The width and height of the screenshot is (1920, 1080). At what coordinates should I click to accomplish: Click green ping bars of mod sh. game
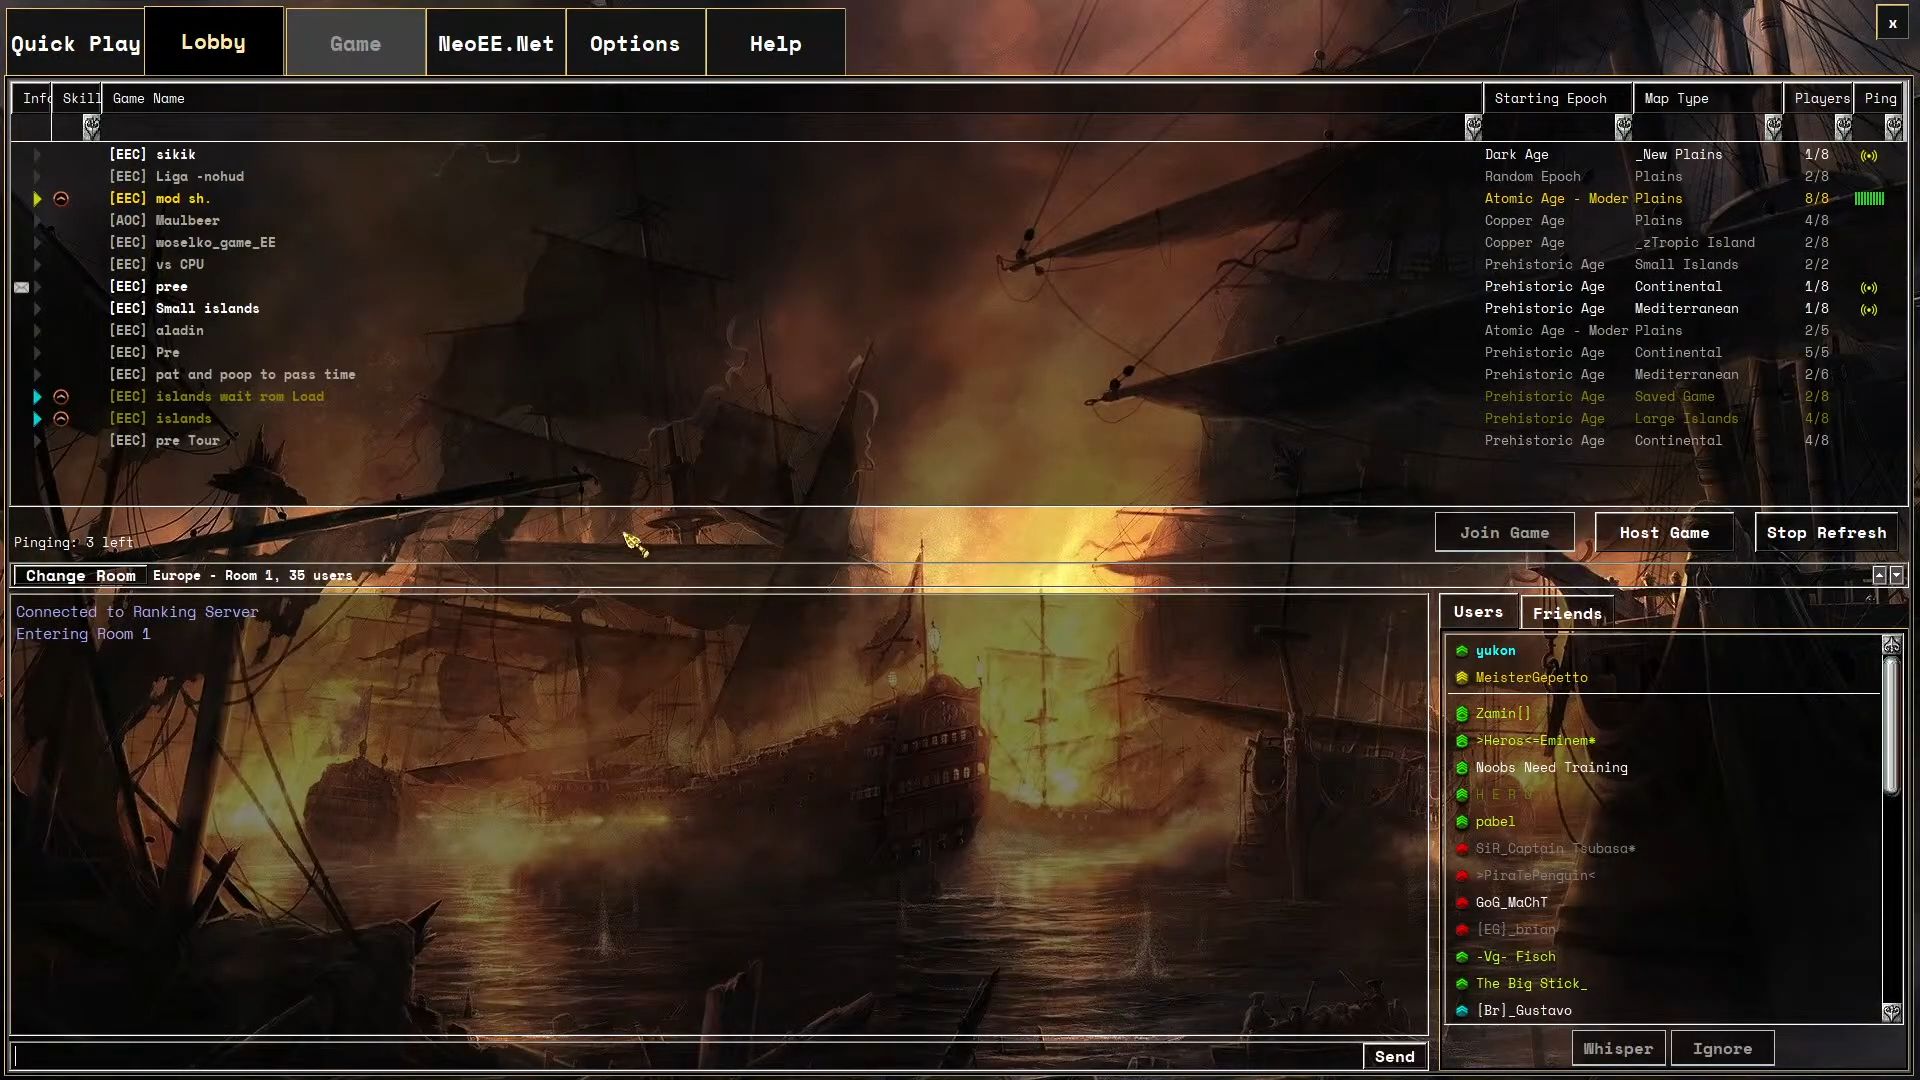(1869, 199)
